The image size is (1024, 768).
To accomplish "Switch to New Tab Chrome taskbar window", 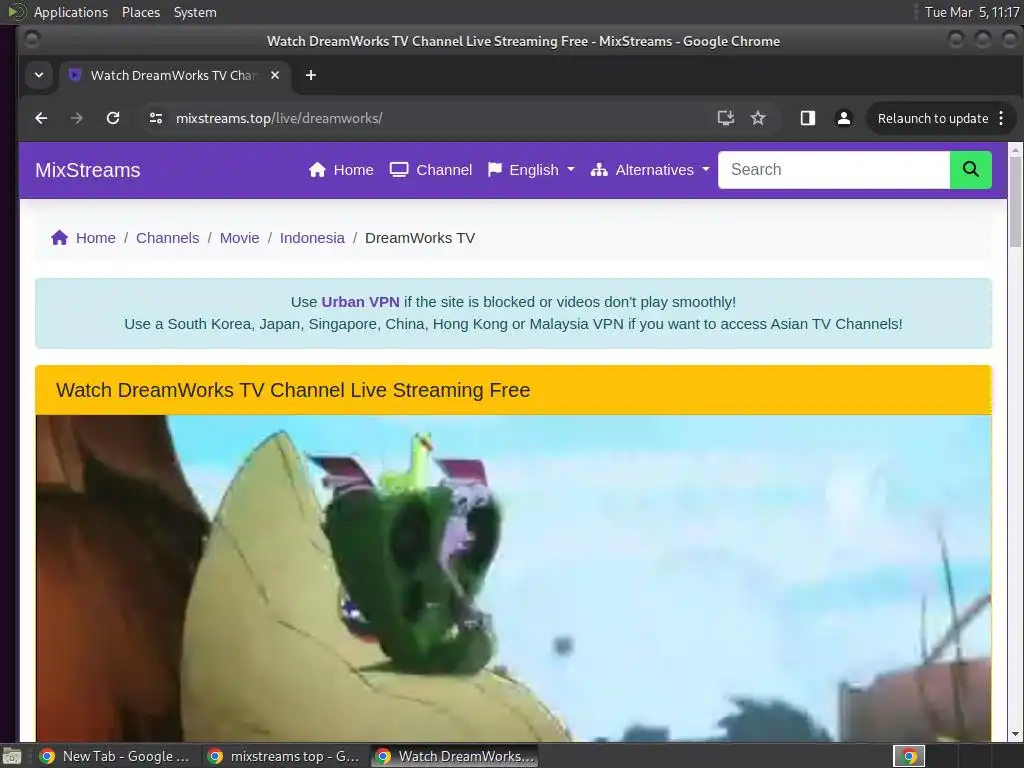I will click(x=115, y=756).
